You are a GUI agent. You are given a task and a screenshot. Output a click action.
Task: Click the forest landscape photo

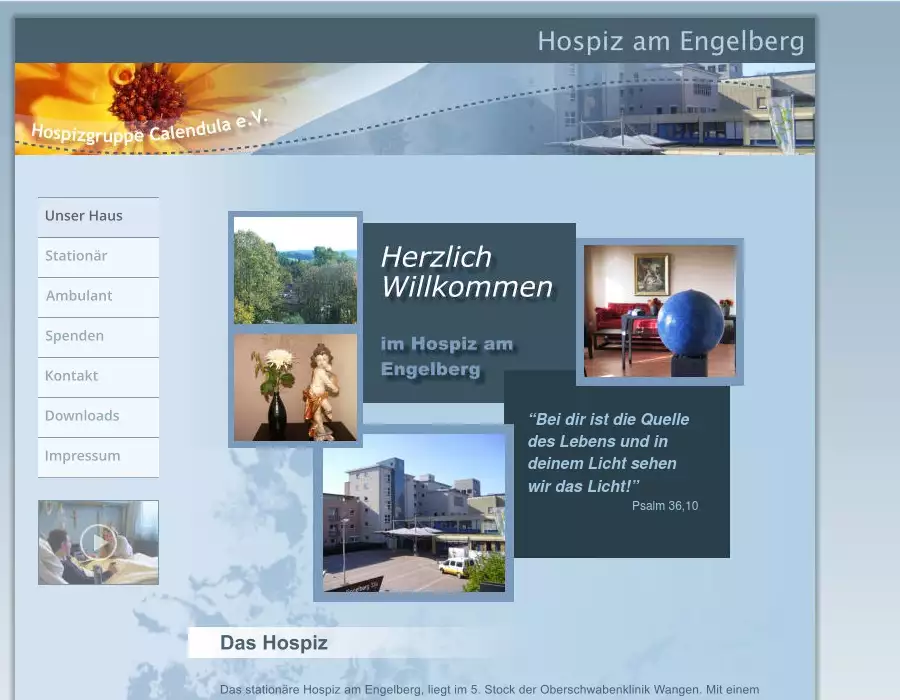click(295, 270)
